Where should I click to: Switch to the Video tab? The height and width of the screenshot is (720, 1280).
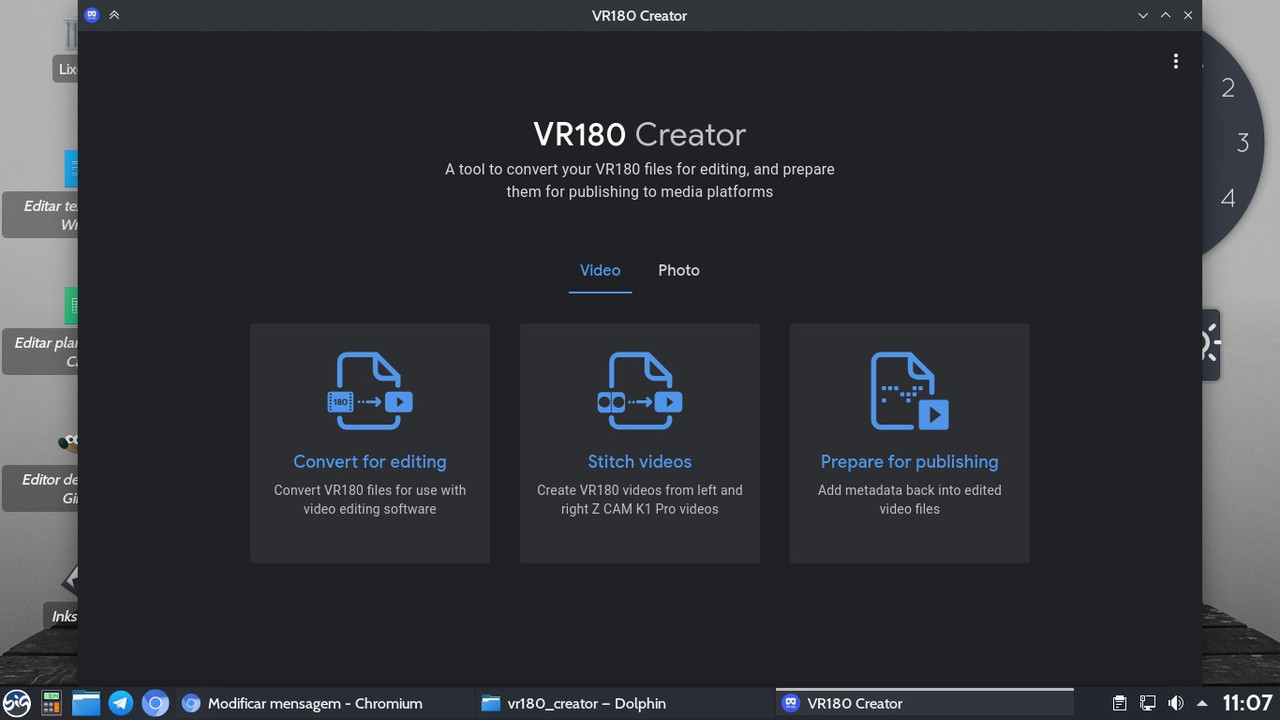click(x=600, y=270)
